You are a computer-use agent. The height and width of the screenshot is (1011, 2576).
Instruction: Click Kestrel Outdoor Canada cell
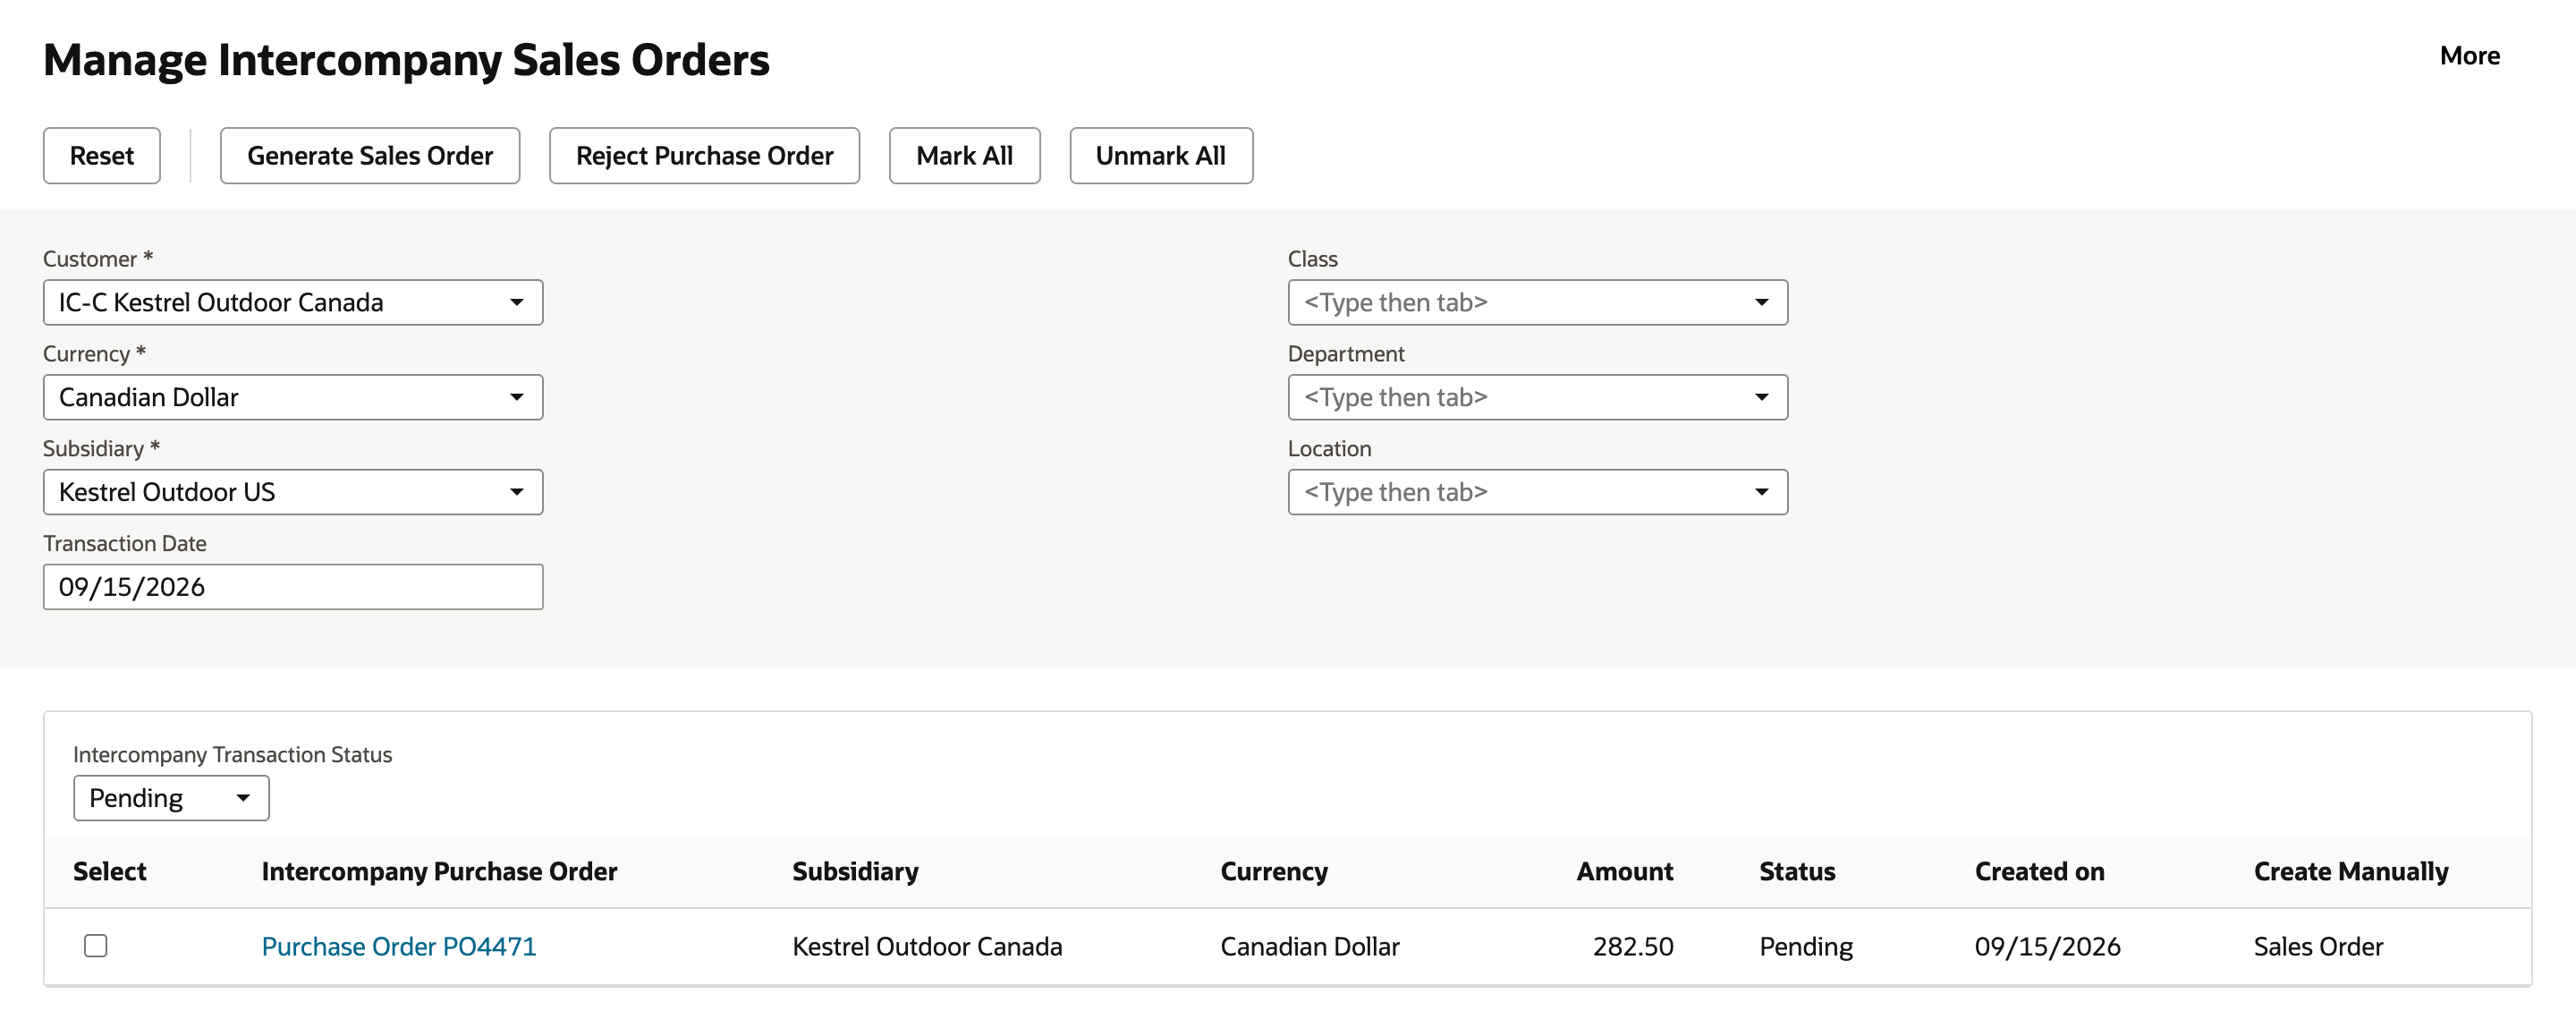pyautogui.click(x=927, y=946)
